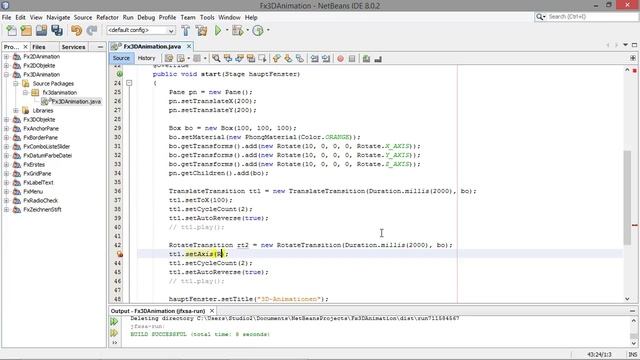Open the Tools menu
This screenshot has height=360, width=640.
[207, 18]
